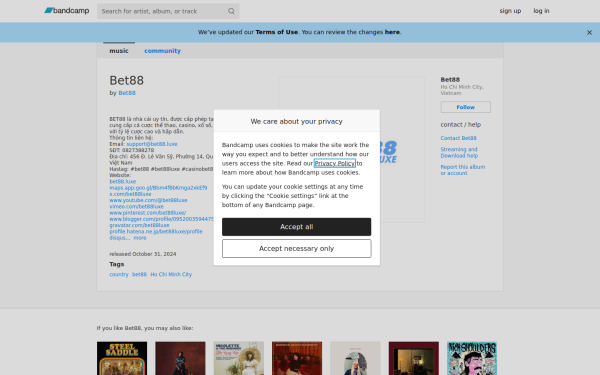Click the Accept all cookies button
Image resolution: width=600 pixels, height=375 pixels.
[x=296, y=227]
